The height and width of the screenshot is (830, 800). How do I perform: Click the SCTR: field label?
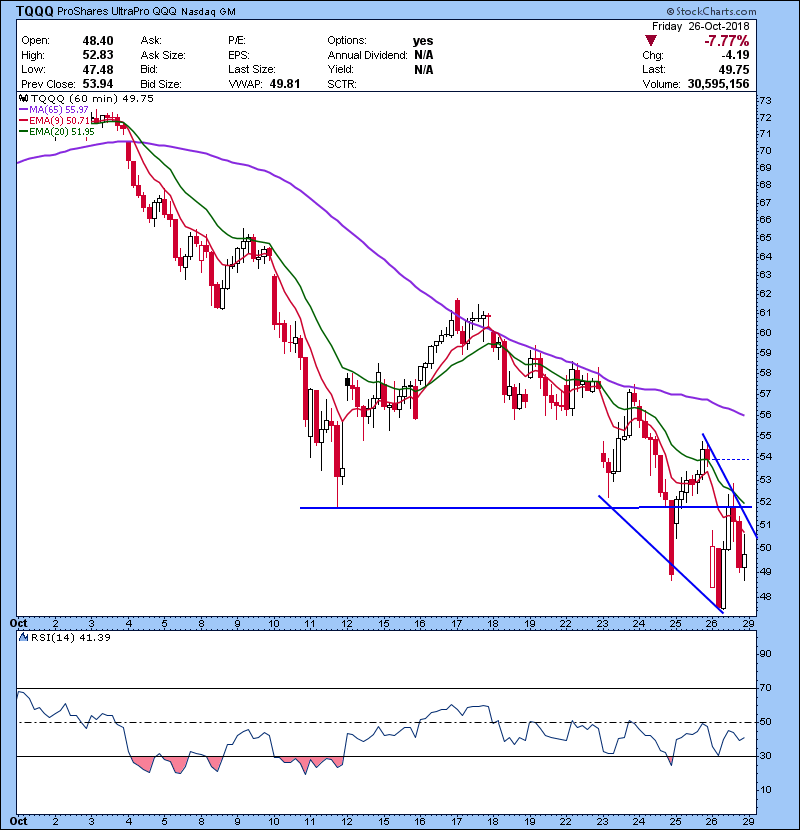(x=342, y=84)
